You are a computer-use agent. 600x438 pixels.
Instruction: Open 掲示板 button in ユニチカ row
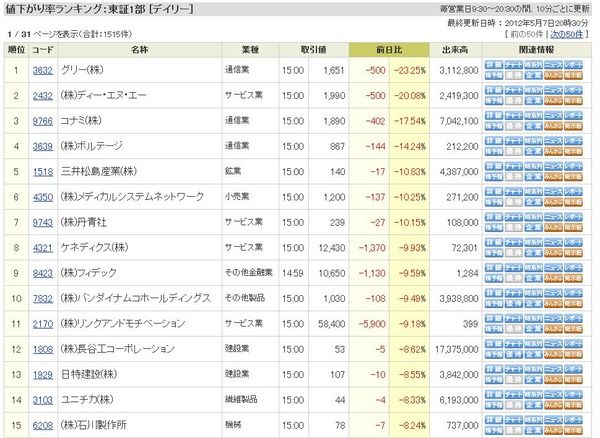point(573,405)
